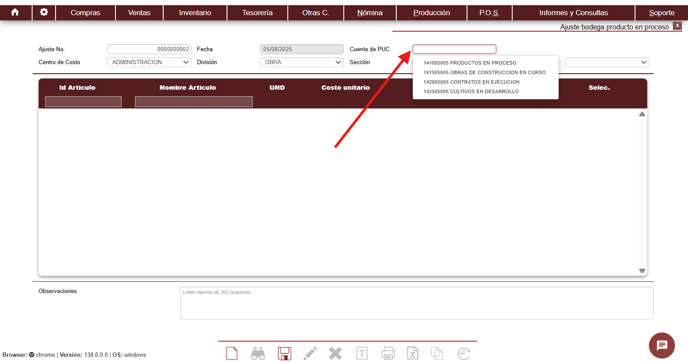This screenshot has width=688, height=362.
Task: Open the Inventario menu
Action: pyautogui.click(x=195, y=13)
